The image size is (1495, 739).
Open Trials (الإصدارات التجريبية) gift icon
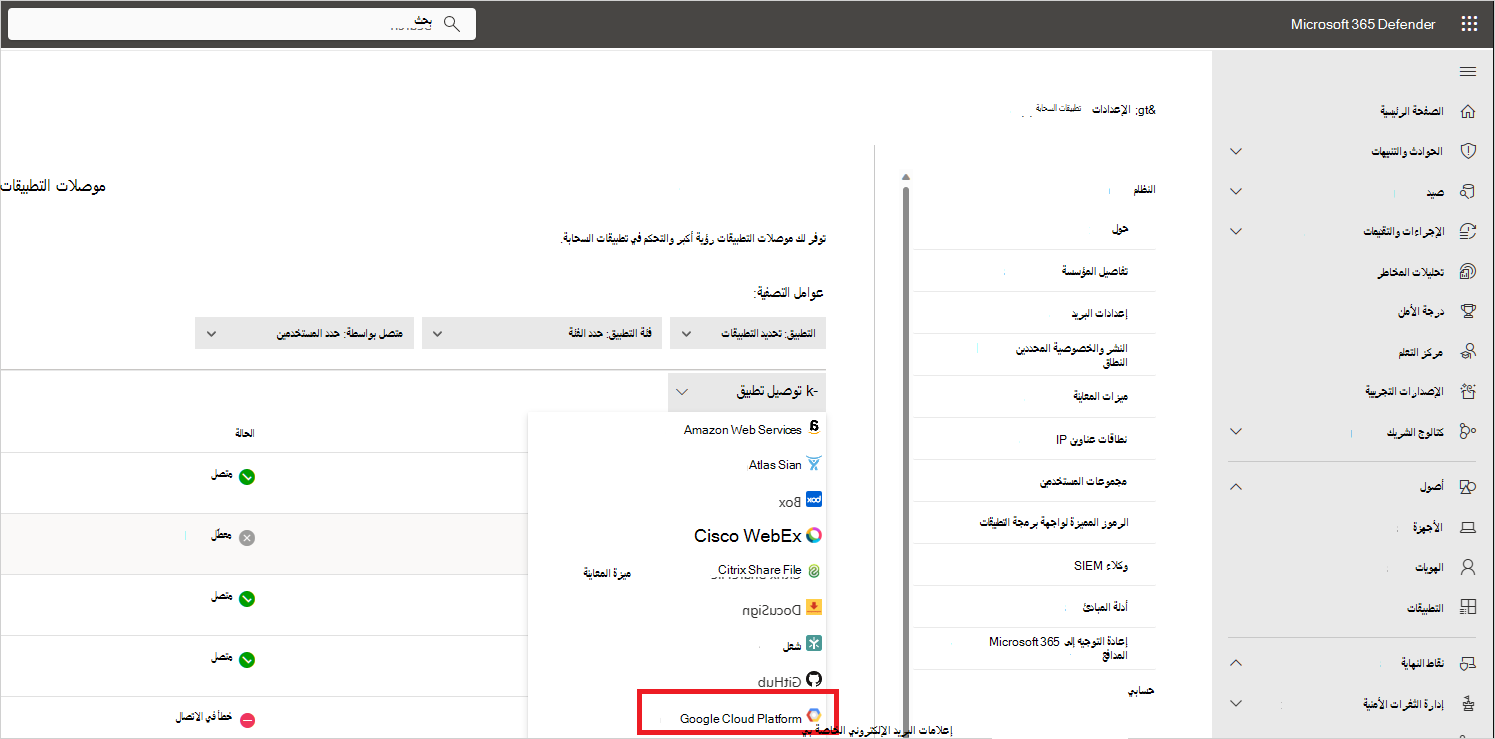(1468, 391)
